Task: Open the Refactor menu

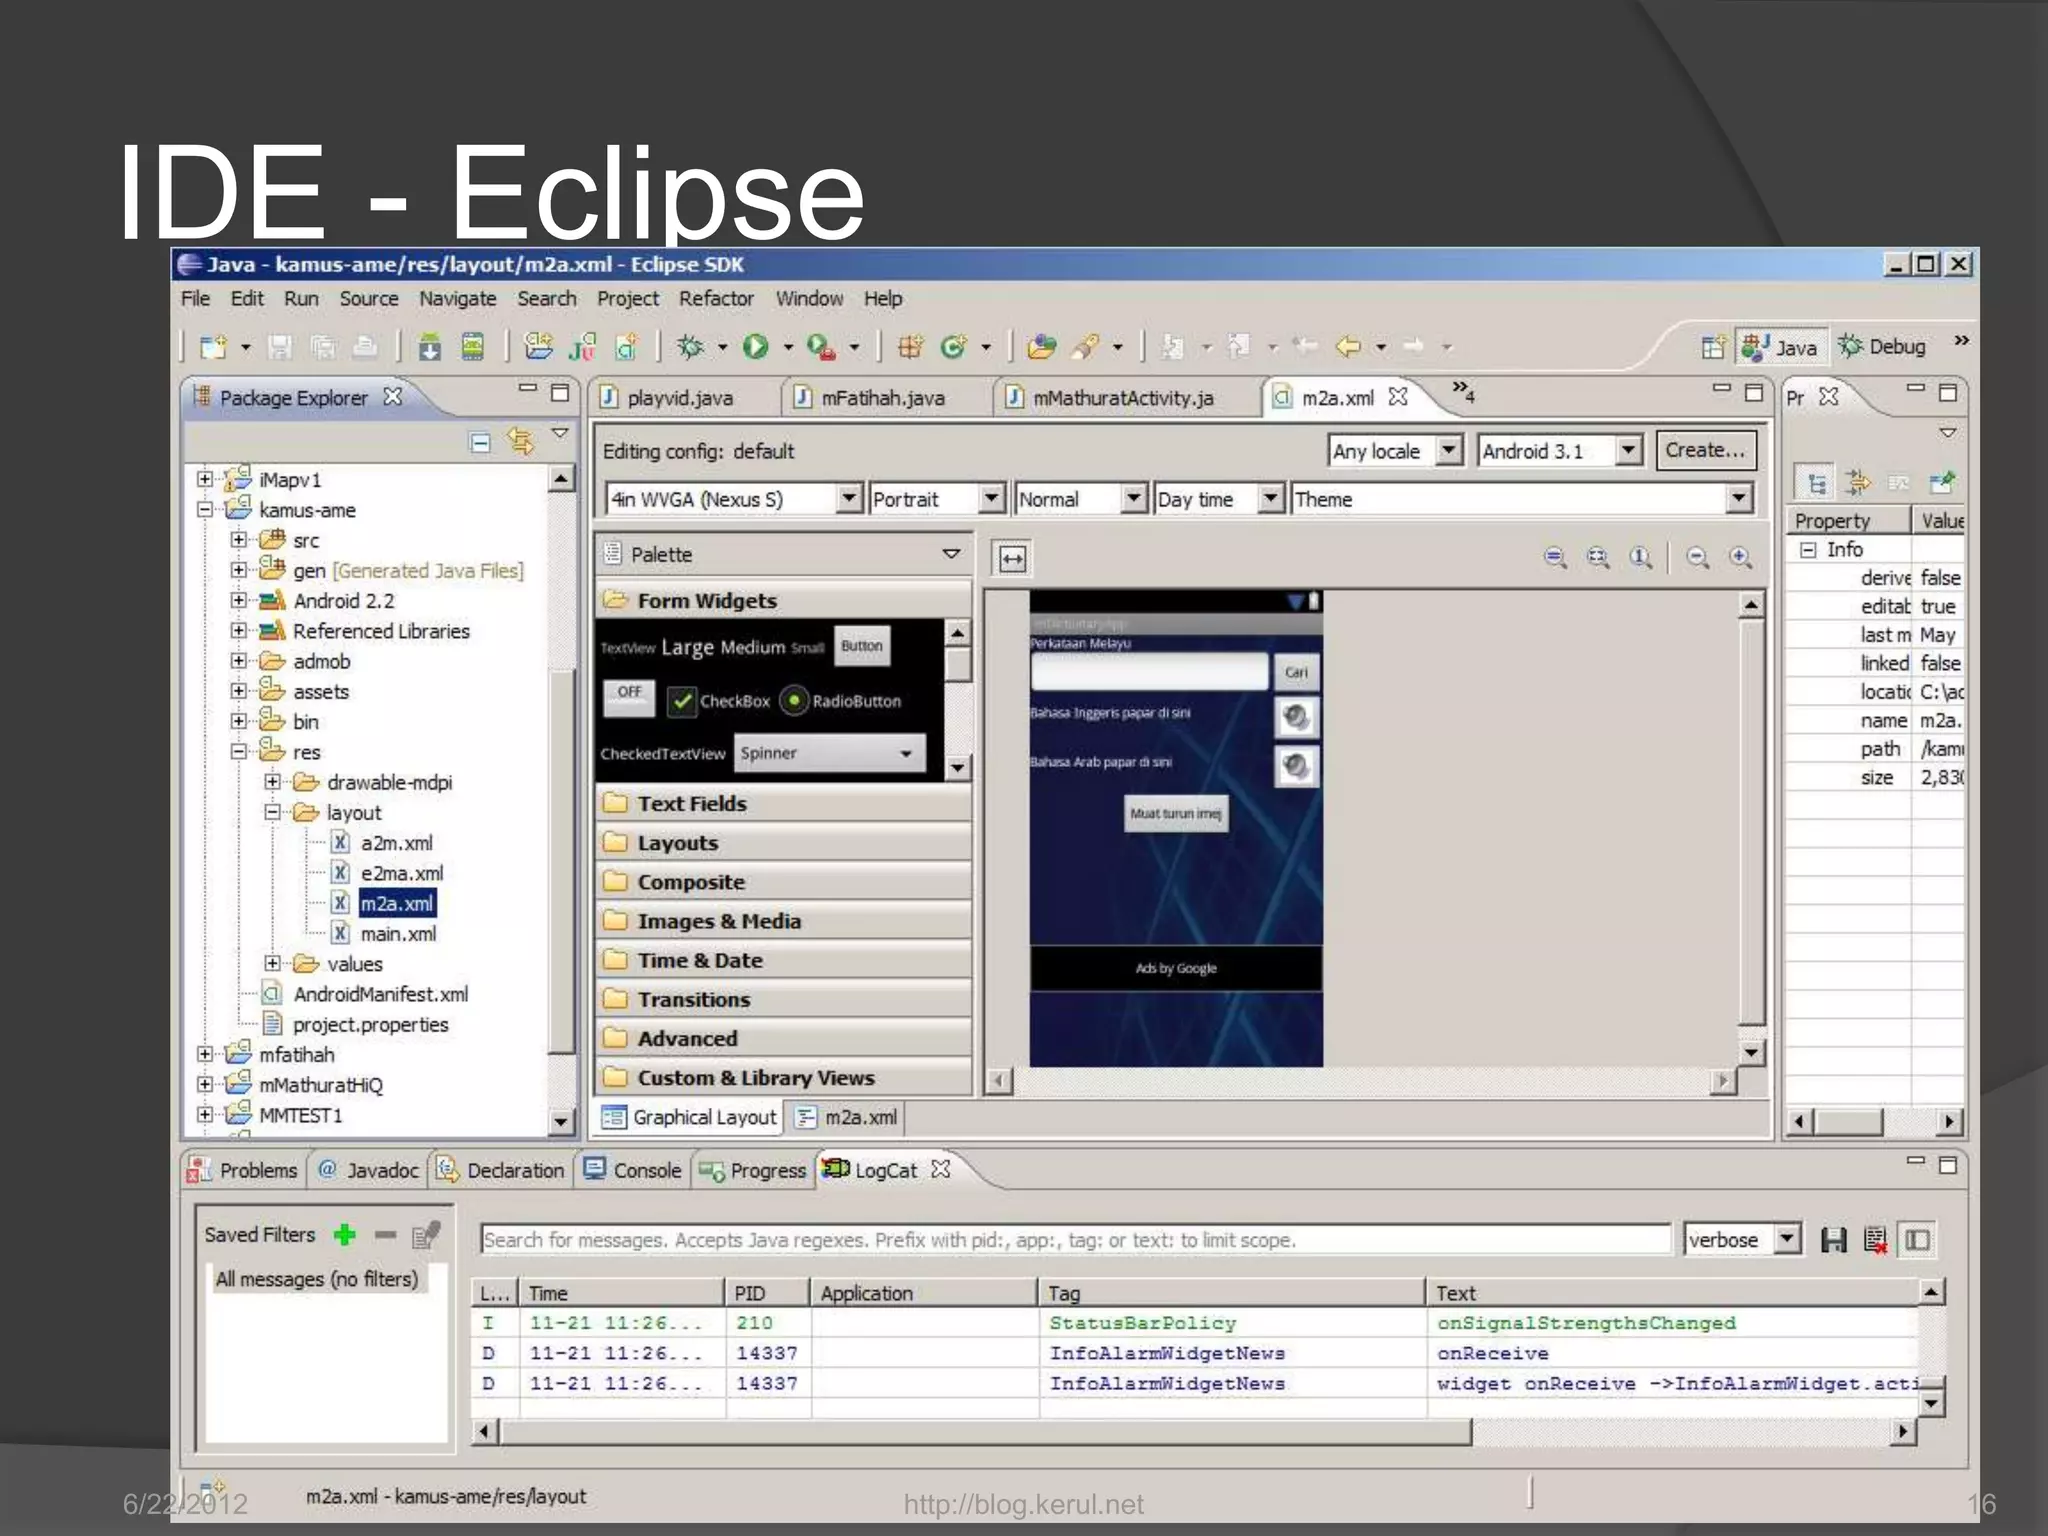Action: coord(716,298)
